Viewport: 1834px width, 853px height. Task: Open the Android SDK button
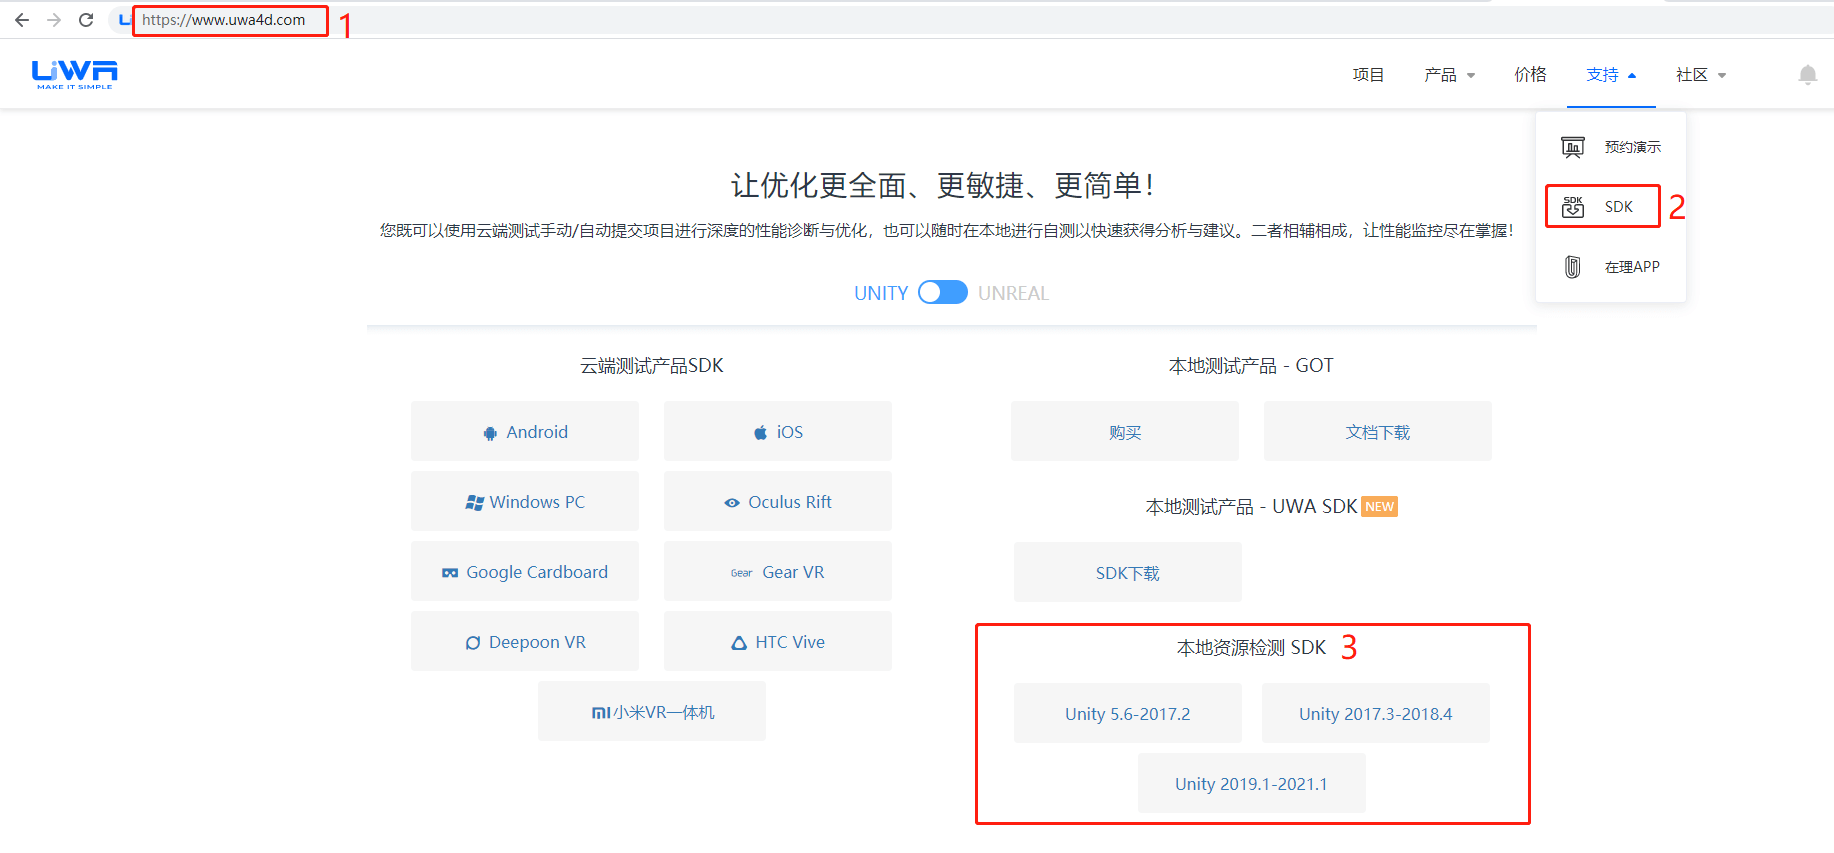click(x=525, y=431)
